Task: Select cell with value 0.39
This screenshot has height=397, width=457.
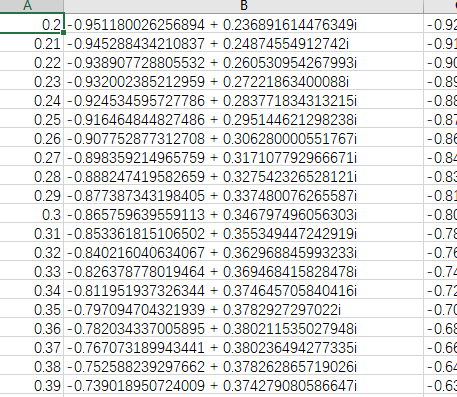Action: [31, 384]
